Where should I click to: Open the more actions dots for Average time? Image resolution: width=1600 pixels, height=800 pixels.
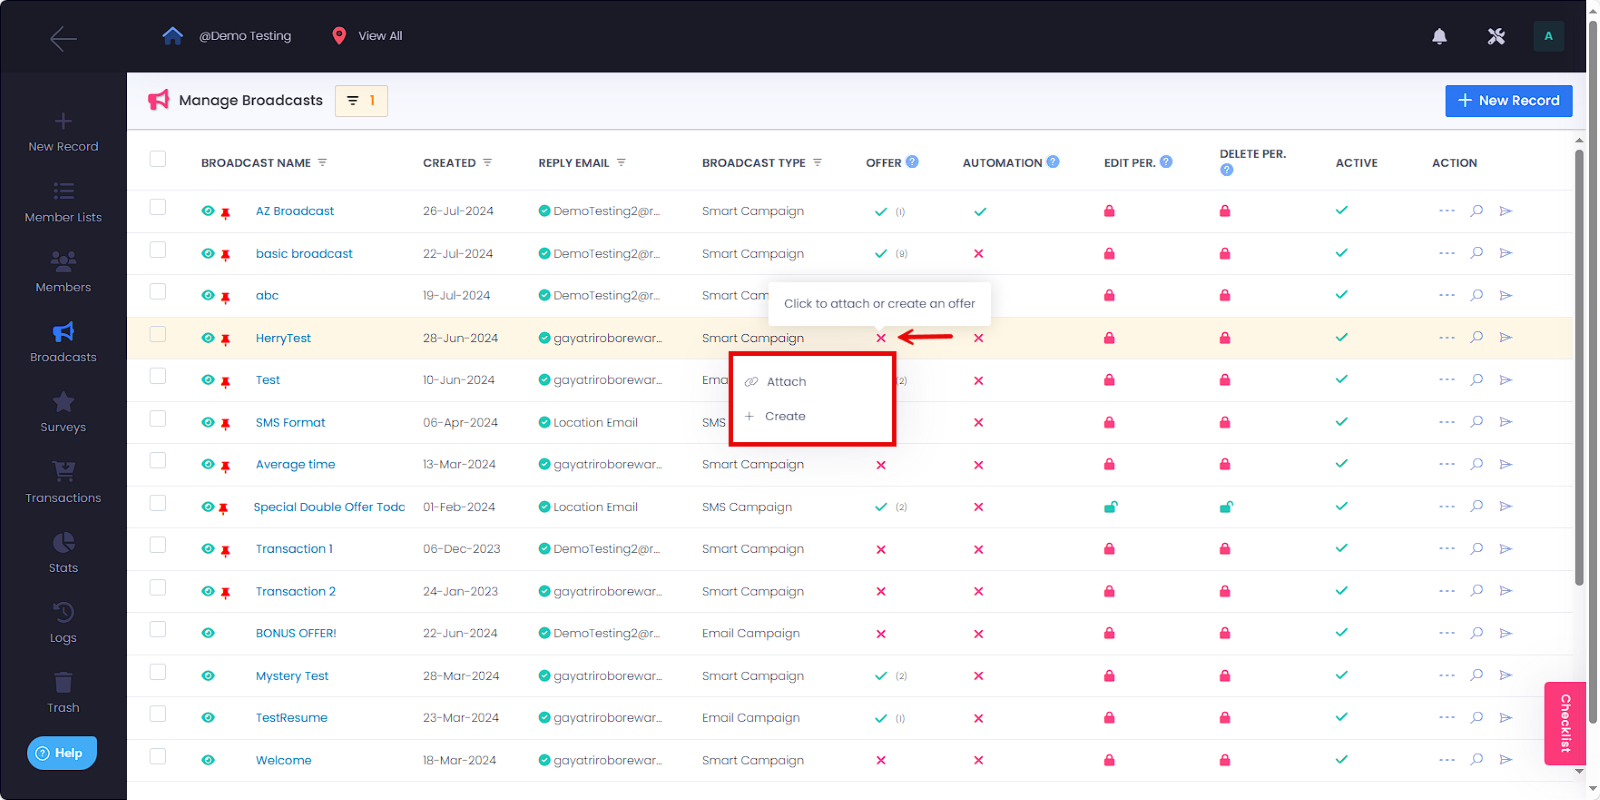click(1446, 464)
